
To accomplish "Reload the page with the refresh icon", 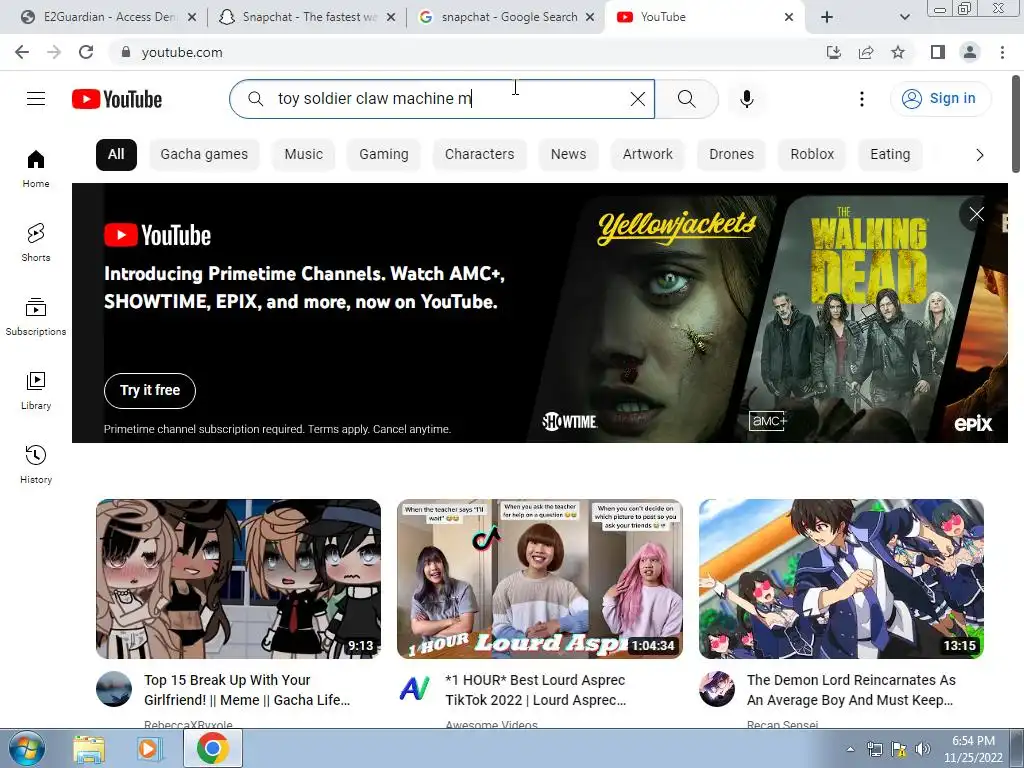I will [x=86, y=52].
